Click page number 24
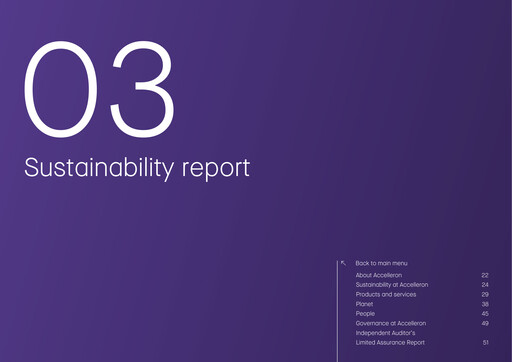Viewport: 512px width, 362px height. [485, 285]
